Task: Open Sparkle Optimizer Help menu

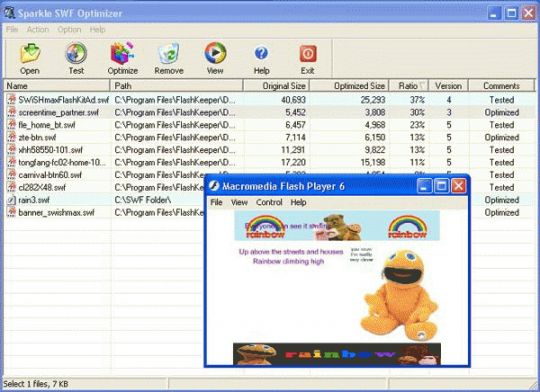Action: click(x=97, y=30)
